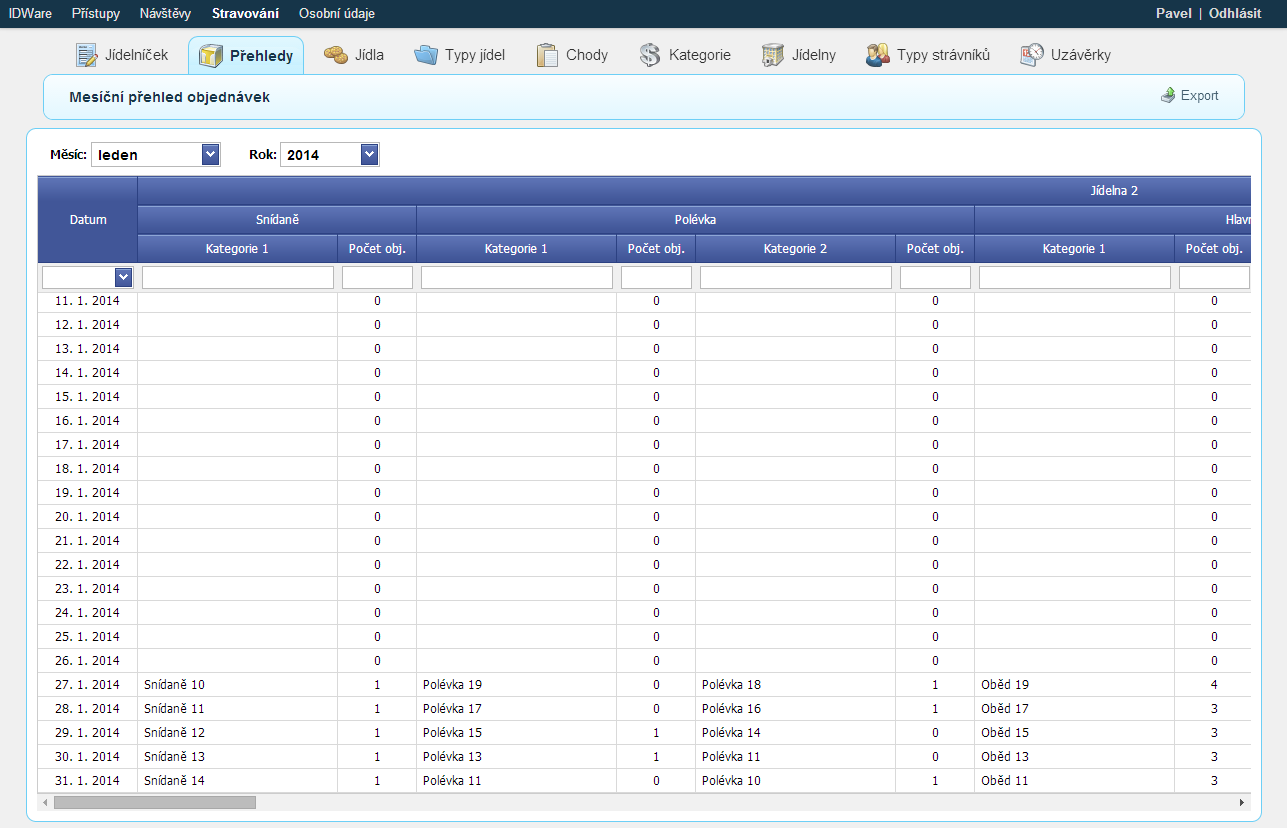Open the Návštěvy menu
This screenshot has width=1287, height=828.
(165, 13)
